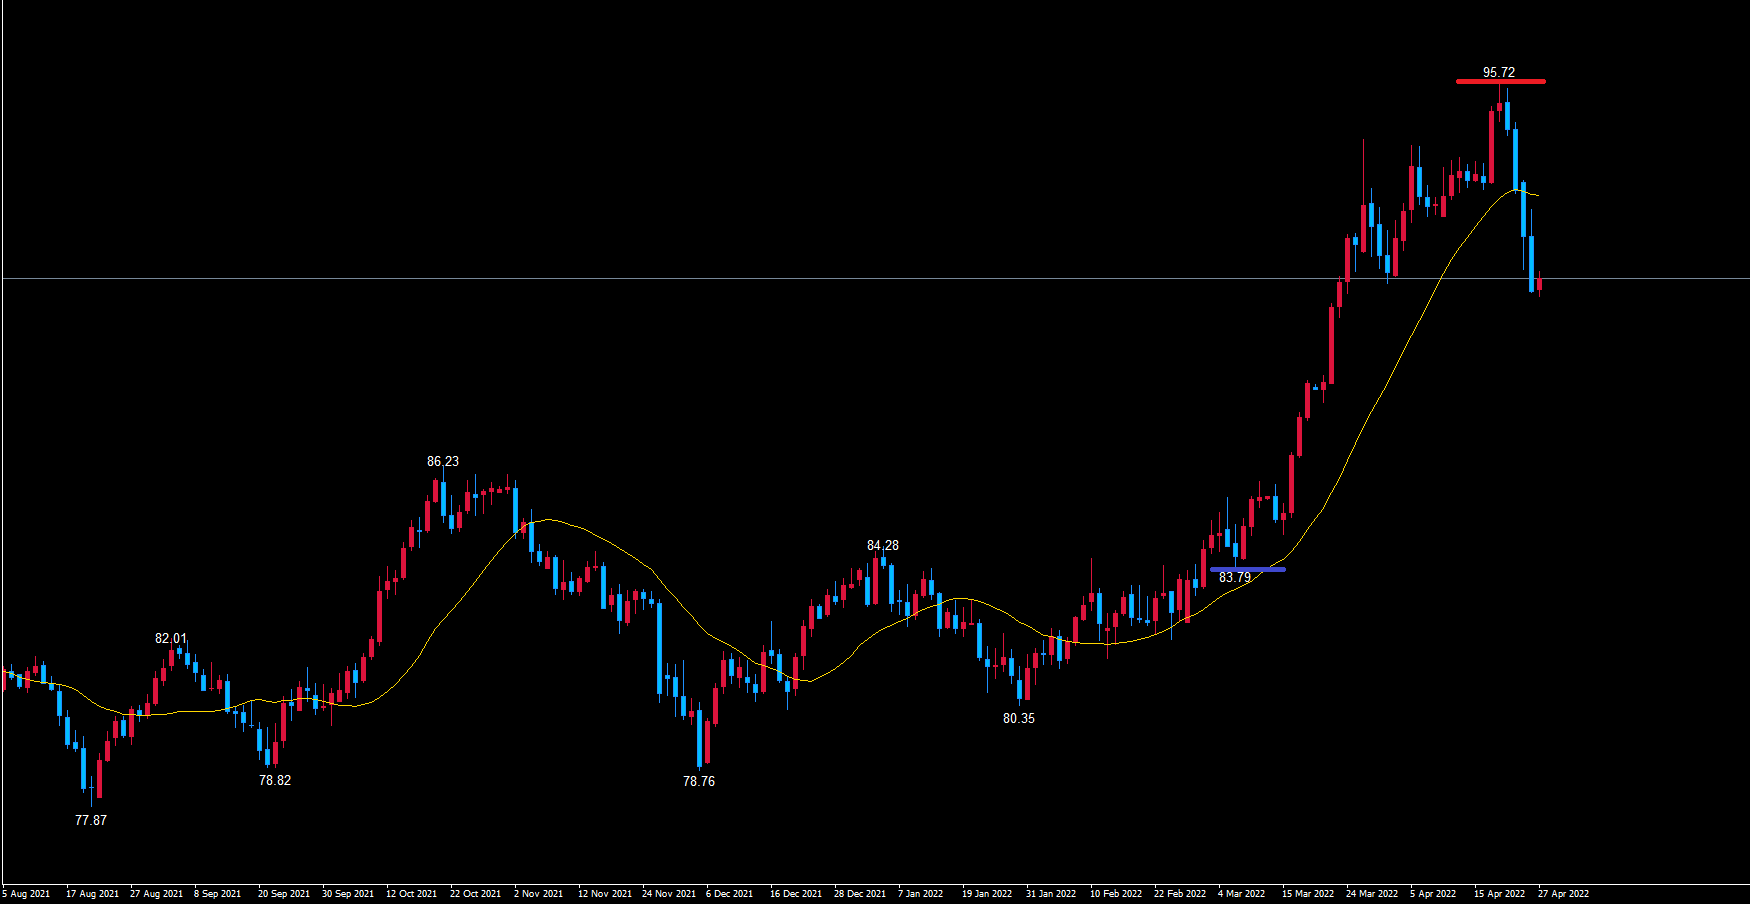
Task: Click the 77.87 low price label
Action: (x=90, y=820)
